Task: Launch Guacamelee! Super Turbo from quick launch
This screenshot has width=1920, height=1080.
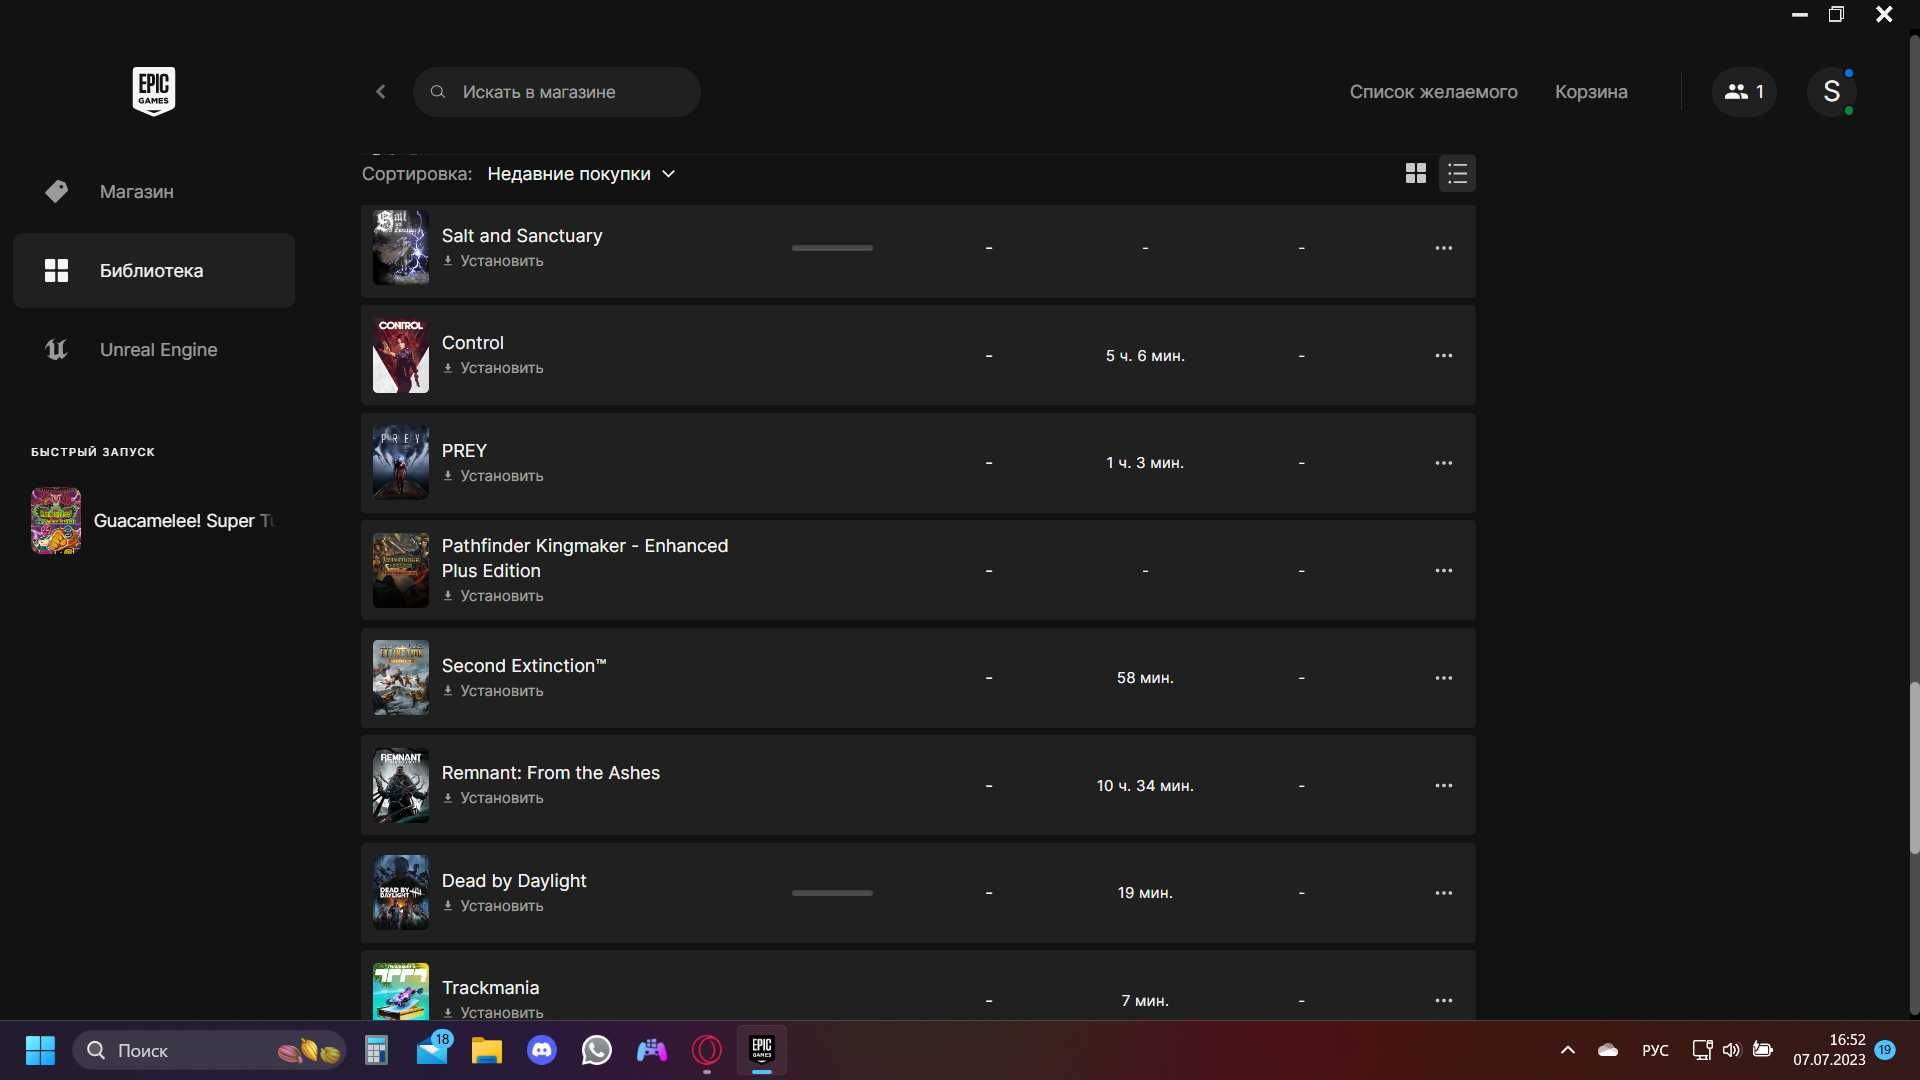Action: pos(154,521)
